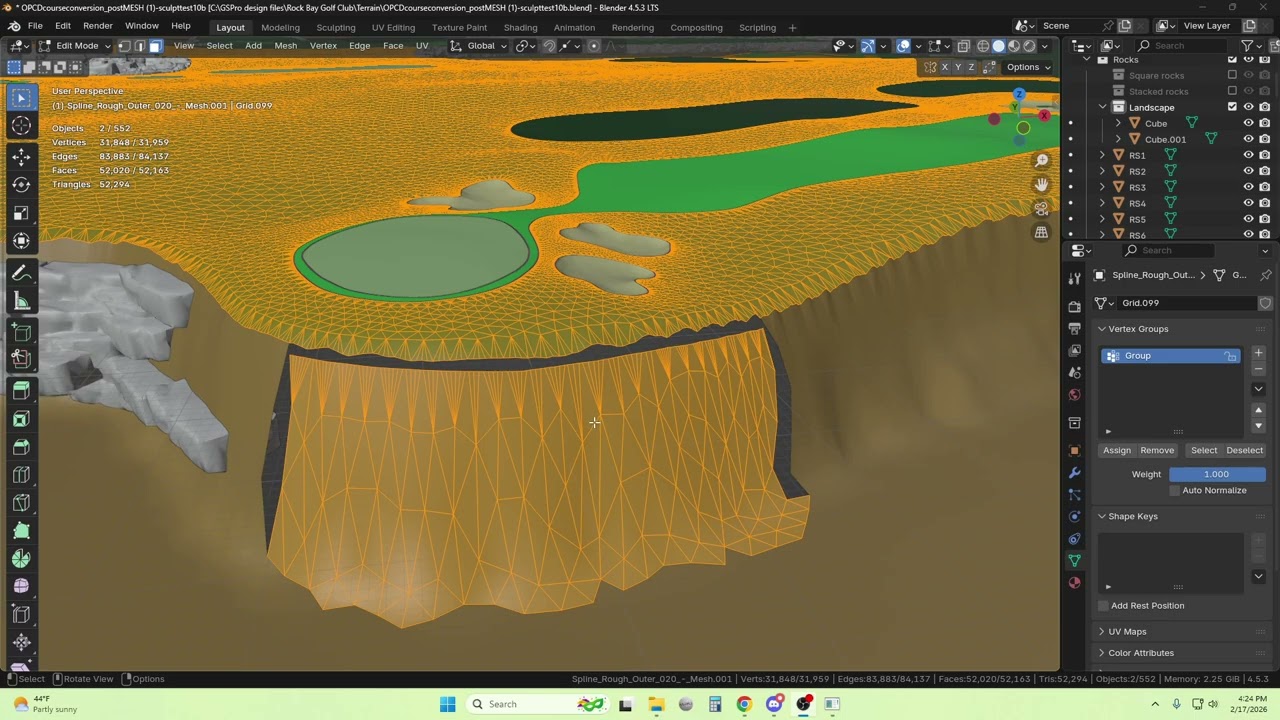Expand the Color Attributes panel
This screenshot has height=720, width=1280.
pos(1141,653)
